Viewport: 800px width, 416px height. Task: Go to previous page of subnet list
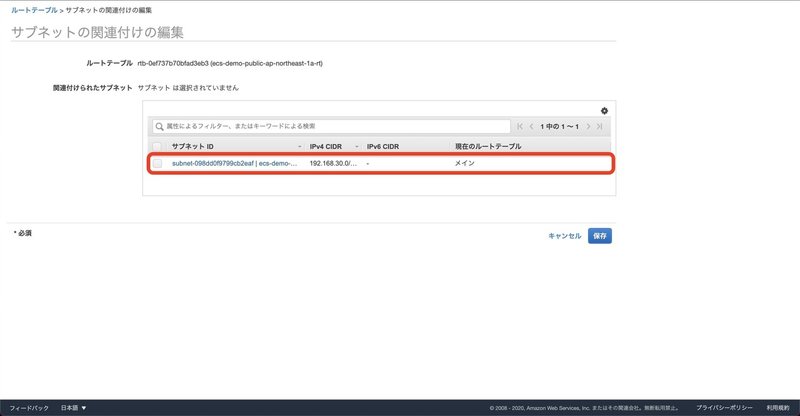531,126
